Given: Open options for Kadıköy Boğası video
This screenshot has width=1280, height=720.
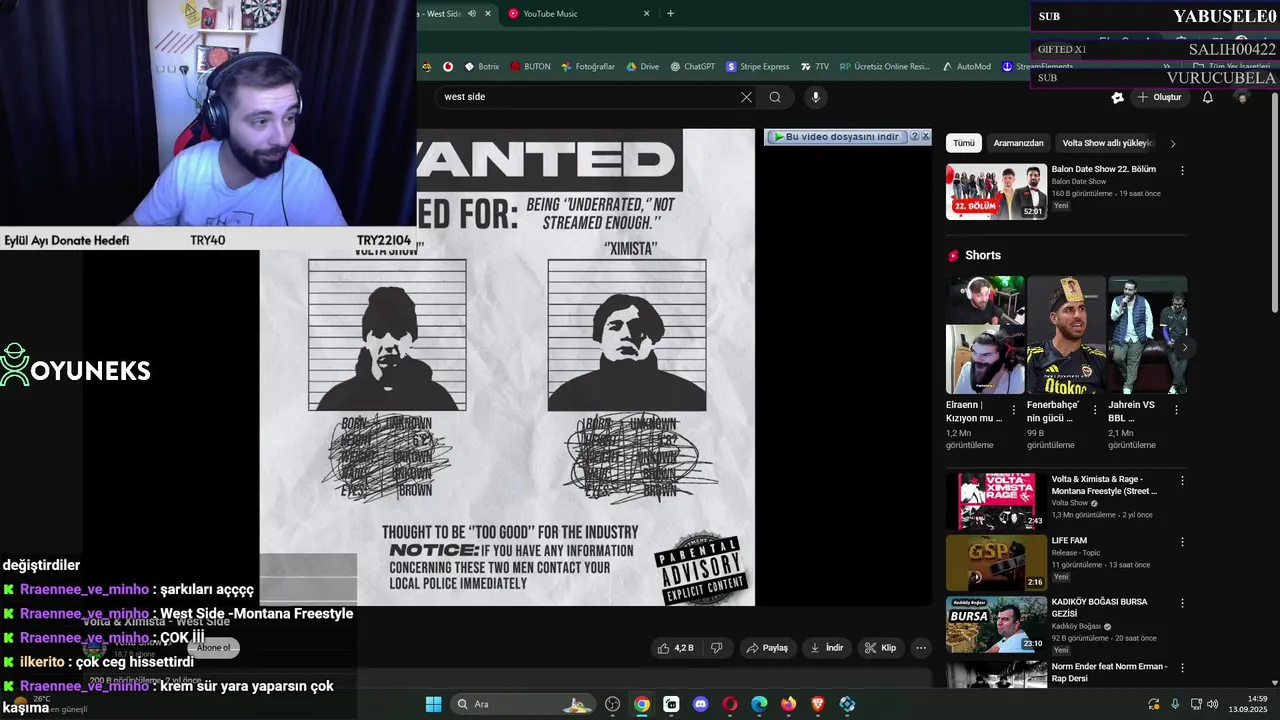Looking at the screenshot, I should coord(1182,603).
